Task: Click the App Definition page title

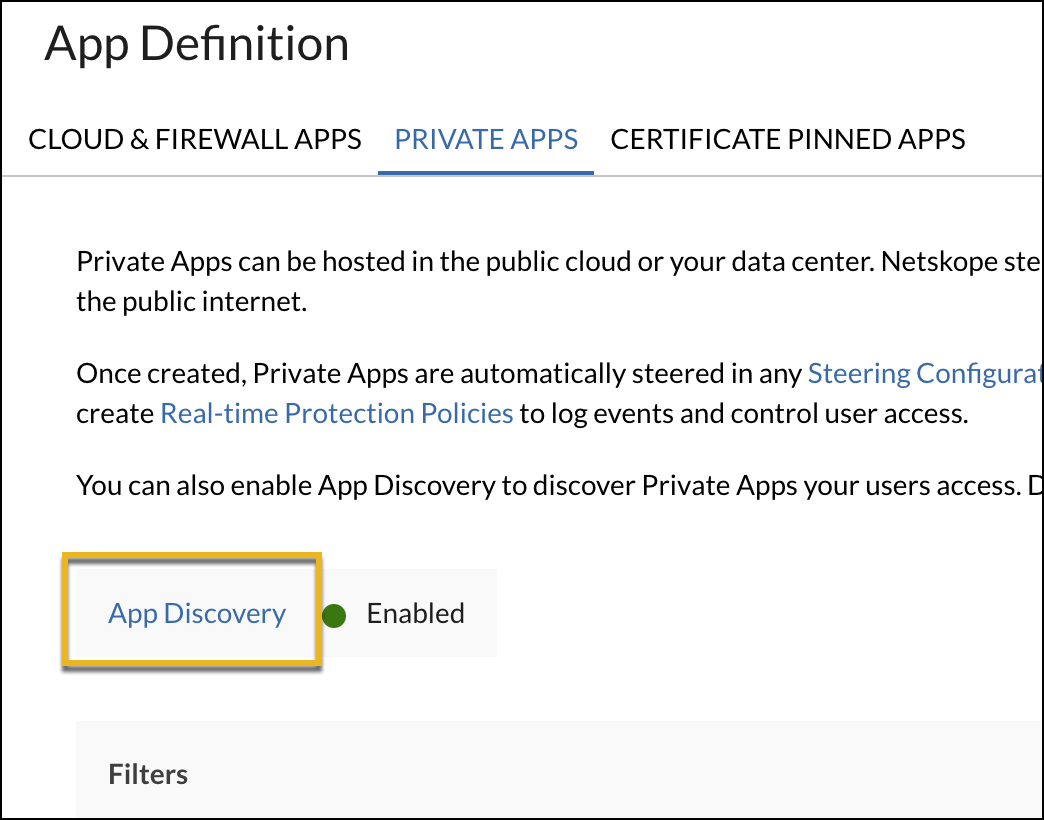Action: point(197,44)
